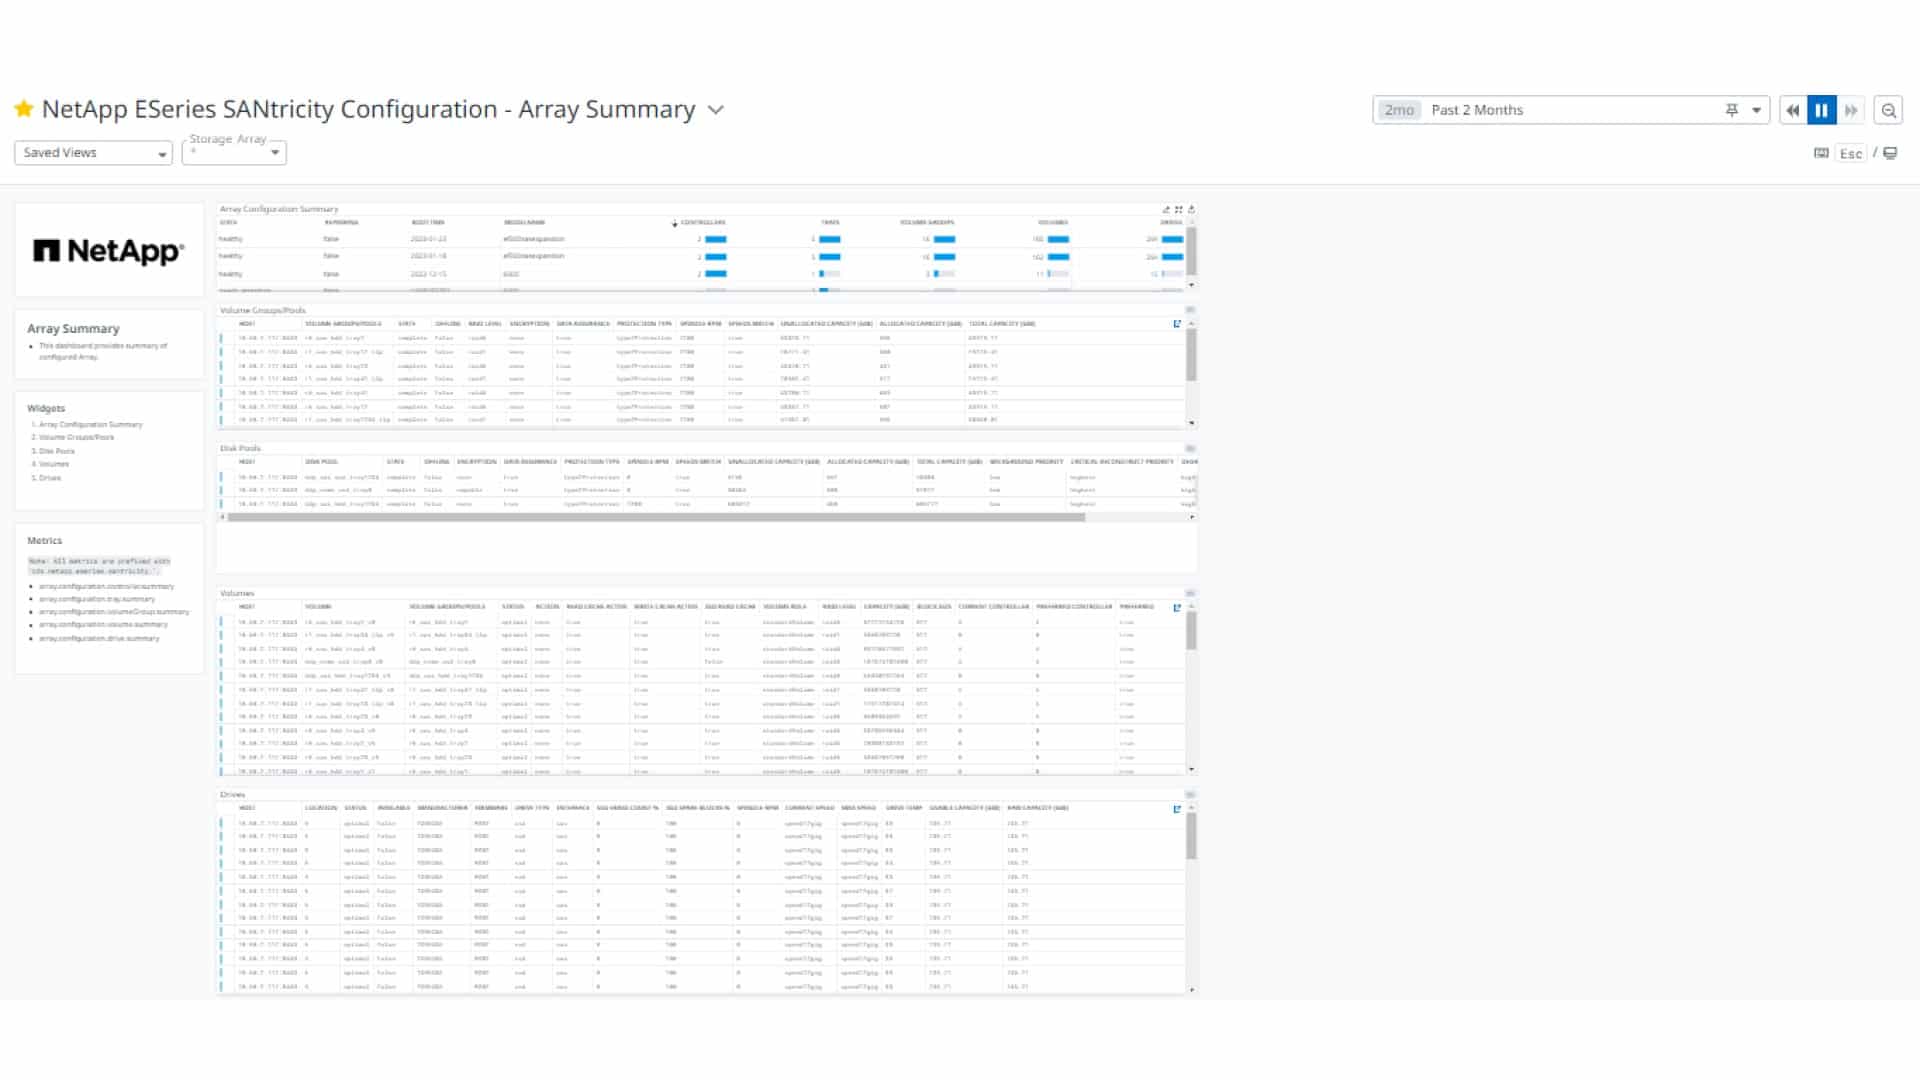
Task: Sort summary table by Trays column
Action: click(x=830, y=222)
